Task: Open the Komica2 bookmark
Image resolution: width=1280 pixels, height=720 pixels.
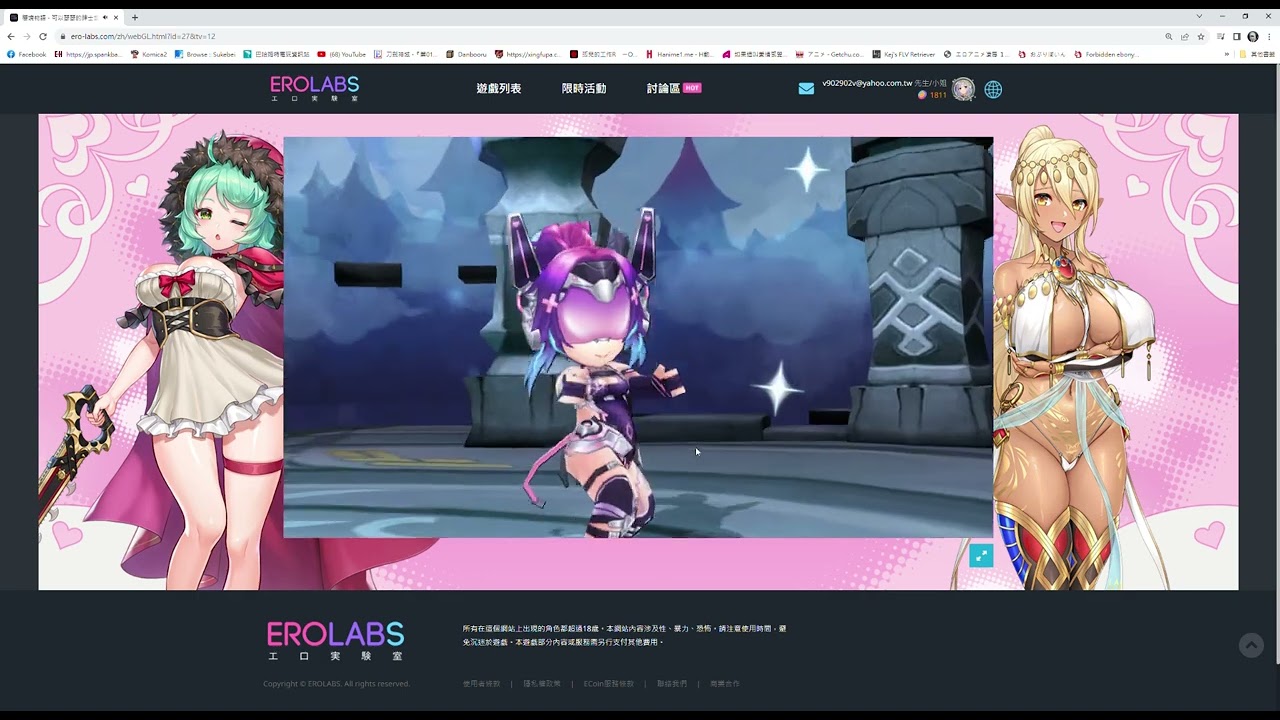Action: (149, 54)
